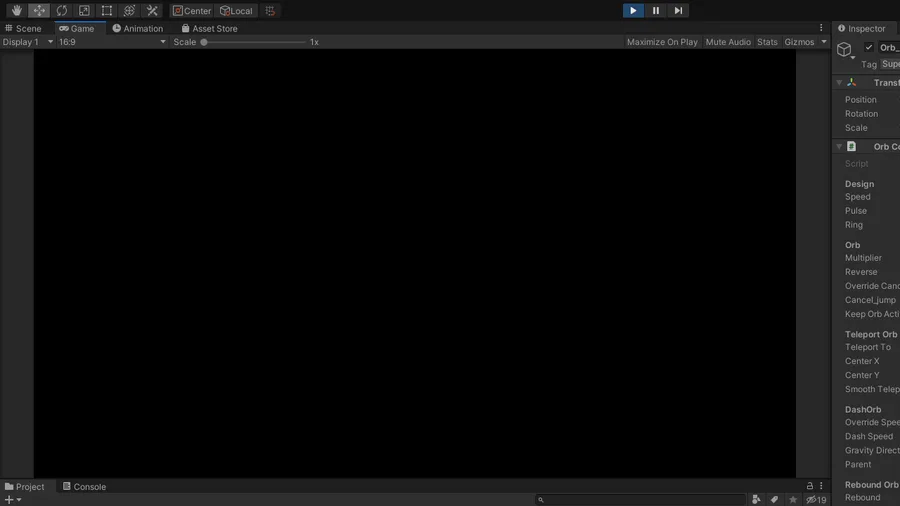Click the Rotation label
This screenshot has width=900, height=506.
pyautogui.click(x=861, y=114)
